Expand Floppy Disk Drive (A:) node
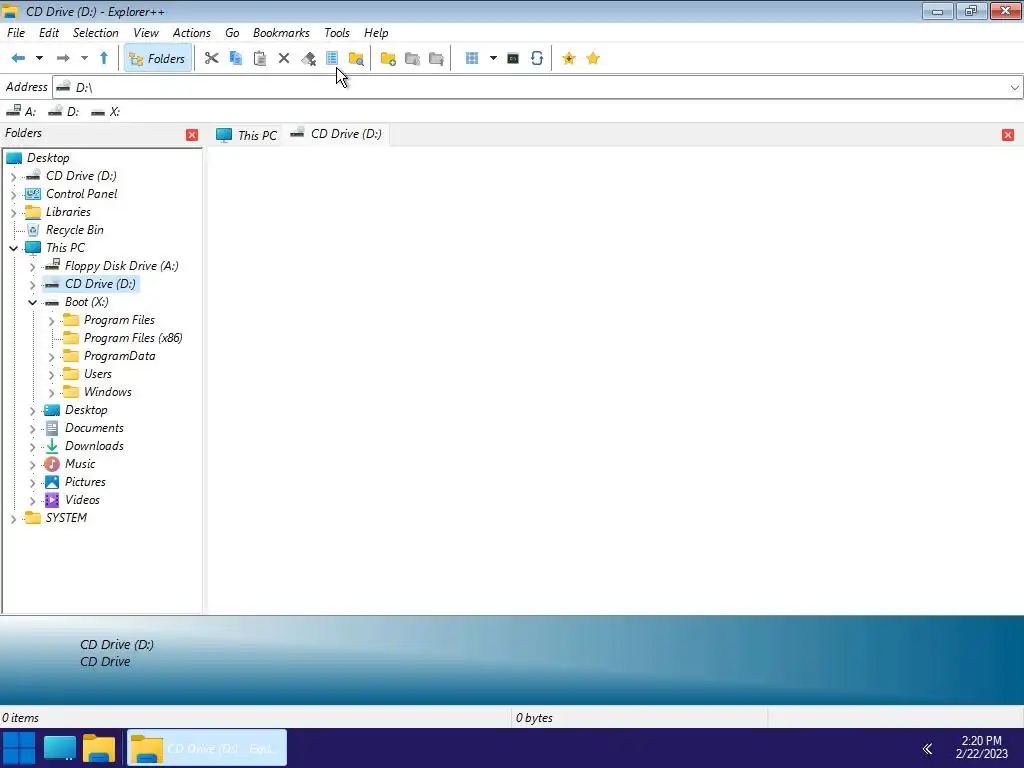The width and height of the screenshot is (1024, 768). [x=33, y=266]
